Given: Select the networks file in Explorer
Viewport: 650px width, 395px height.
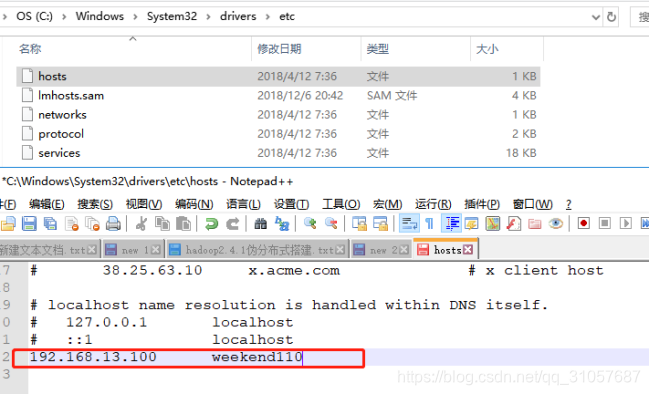Looking at the screenshot, I should 278,114.
